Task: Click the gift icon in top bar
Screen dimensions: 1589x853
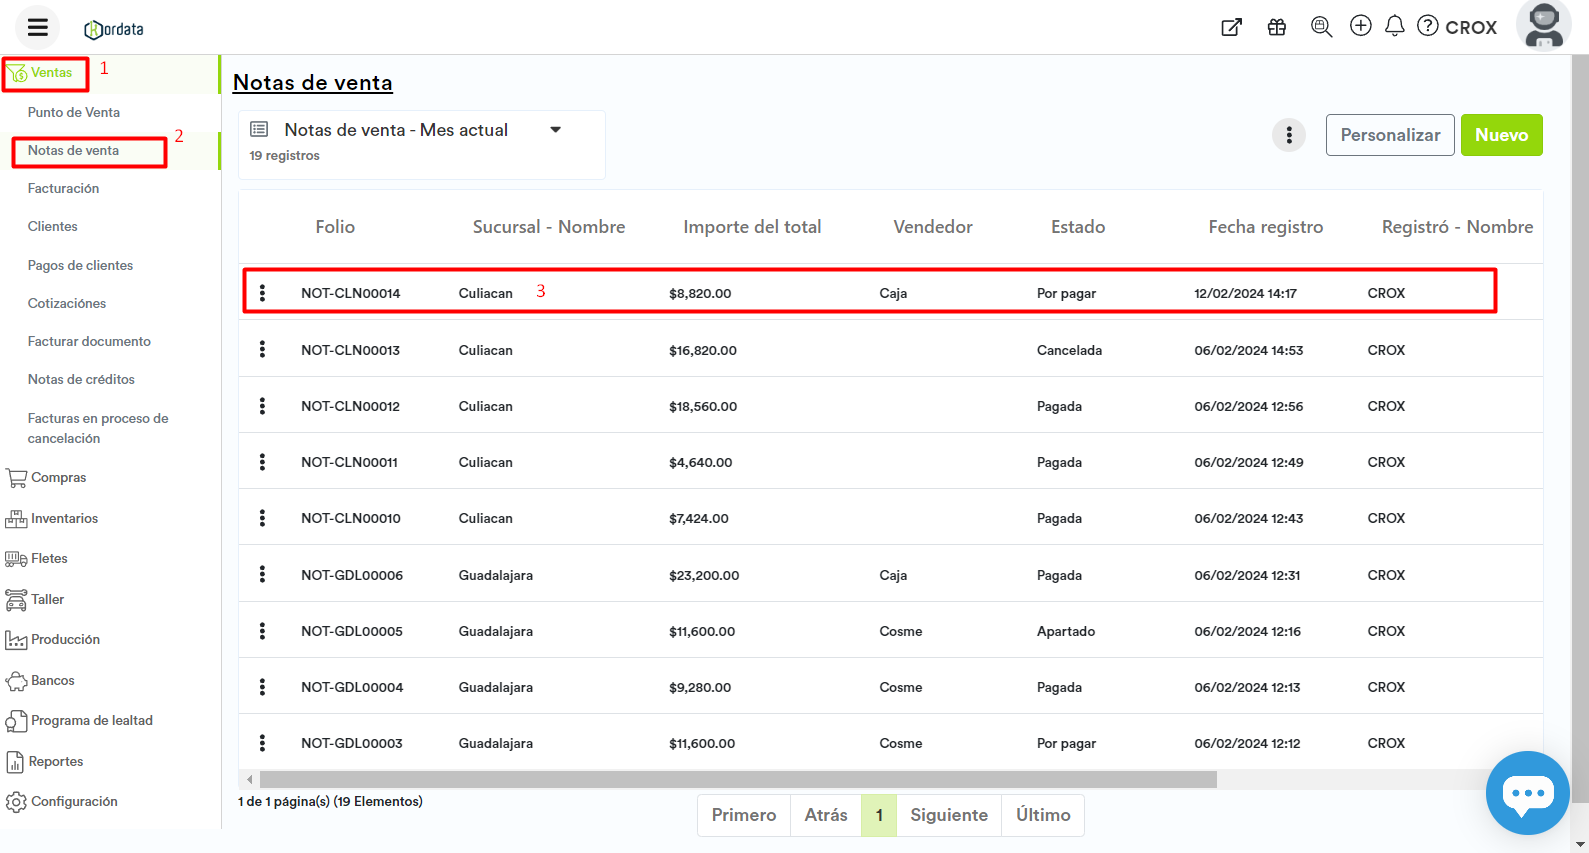Action: point(1277,27)
